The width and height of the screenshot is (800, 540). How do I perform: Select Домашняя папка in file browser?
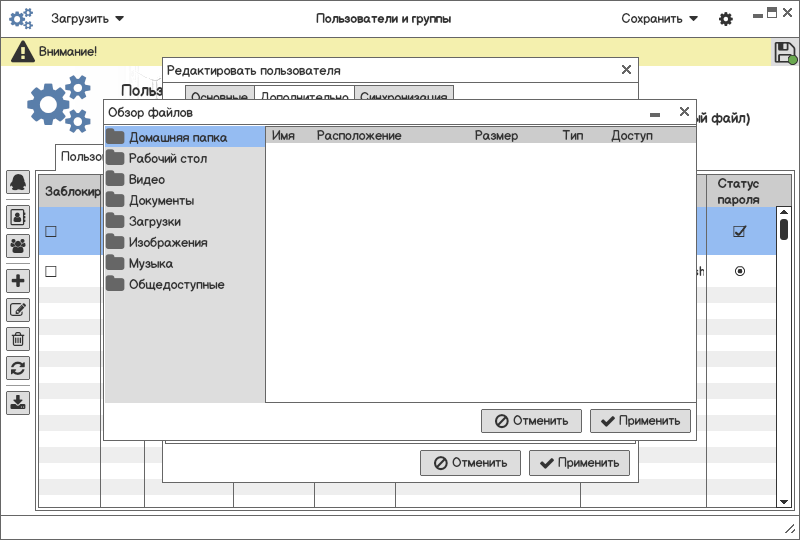[185, 137]
